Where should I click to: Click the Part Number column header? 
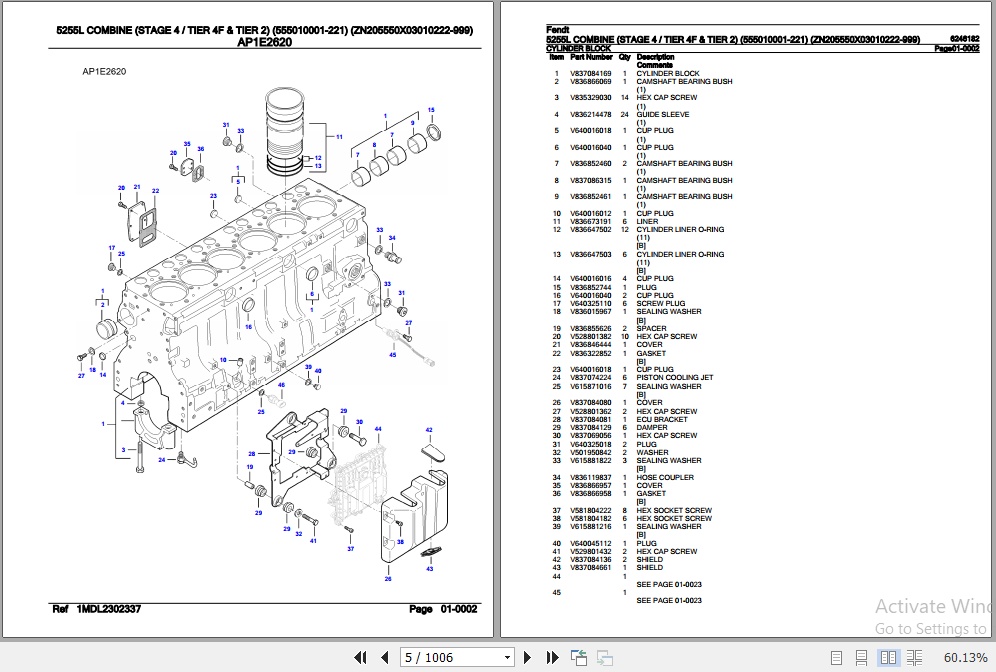(x=591, y=57)
